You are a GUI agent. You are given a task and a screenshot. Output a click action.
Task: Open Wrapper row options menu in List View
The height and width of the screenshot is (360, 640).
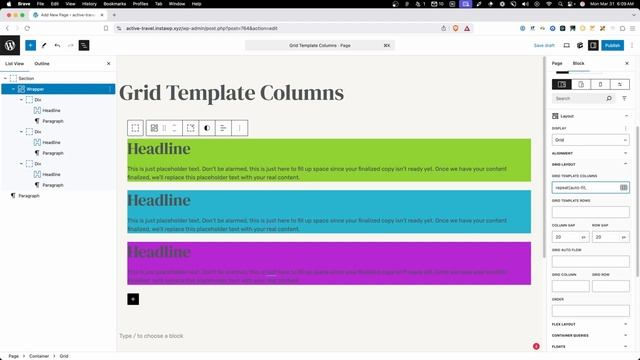pyautogui.click(x=110, y=89)
